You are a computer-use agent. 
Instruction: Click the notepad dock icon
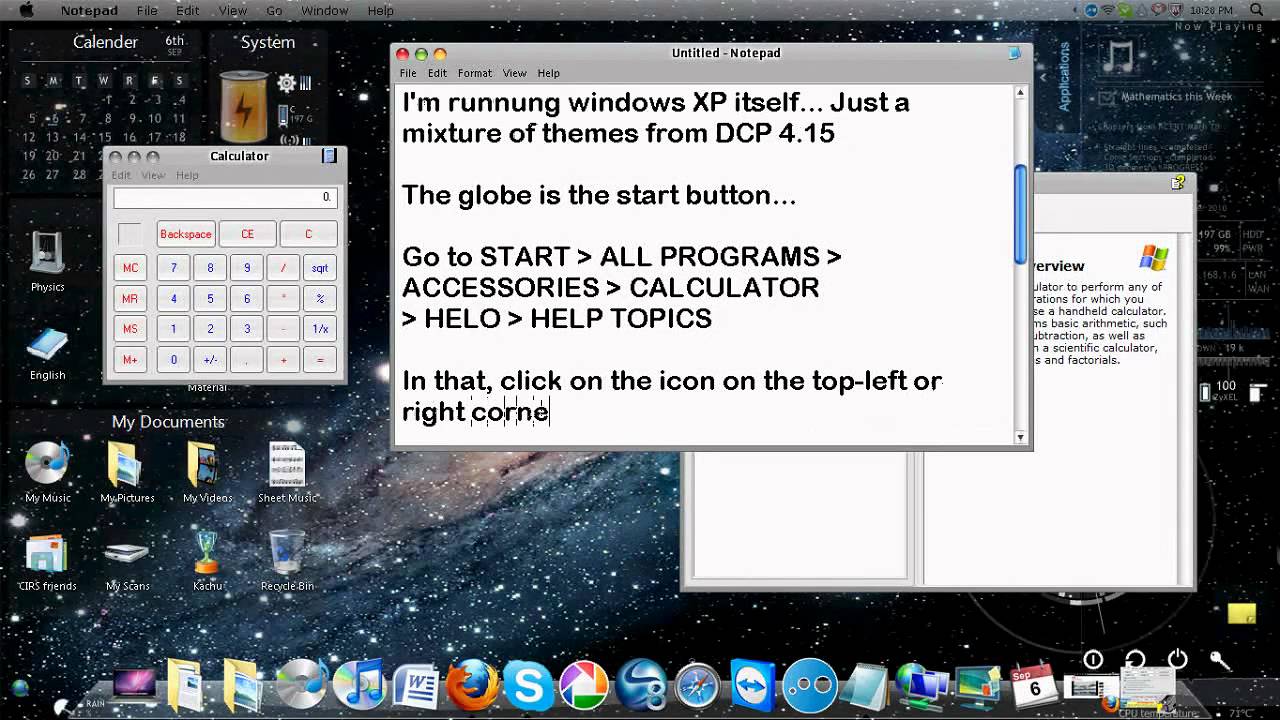(864, 686)
